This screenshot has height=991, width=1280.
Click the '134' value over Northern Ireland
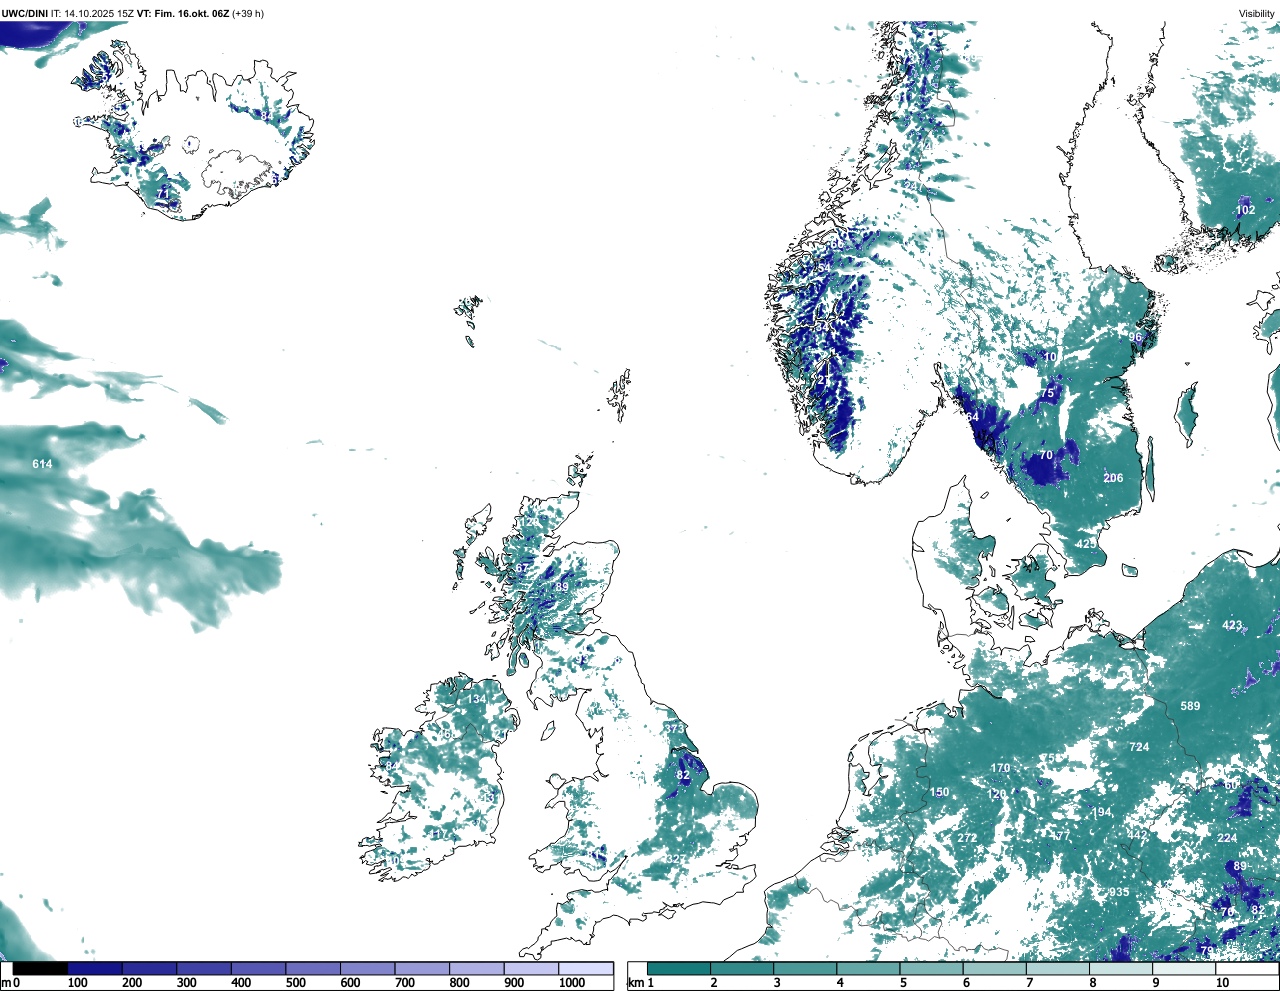(x=476, y=699)
